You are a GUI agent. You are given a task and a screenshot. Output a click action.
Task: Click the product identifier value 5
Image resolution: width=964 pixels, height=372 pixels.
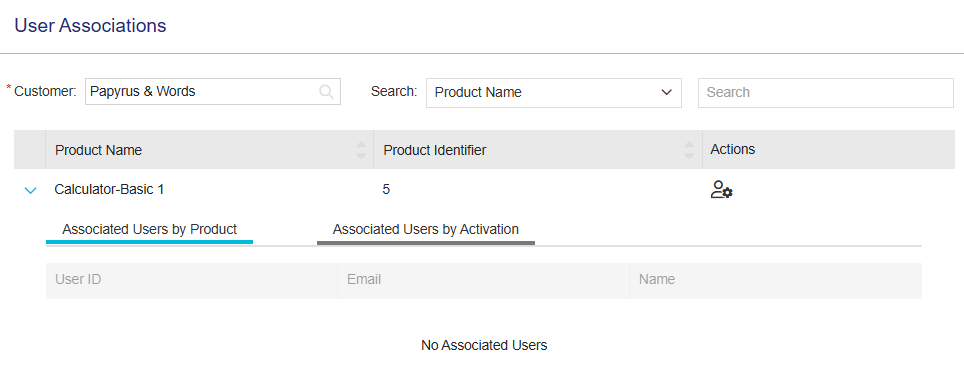point(386,189)
